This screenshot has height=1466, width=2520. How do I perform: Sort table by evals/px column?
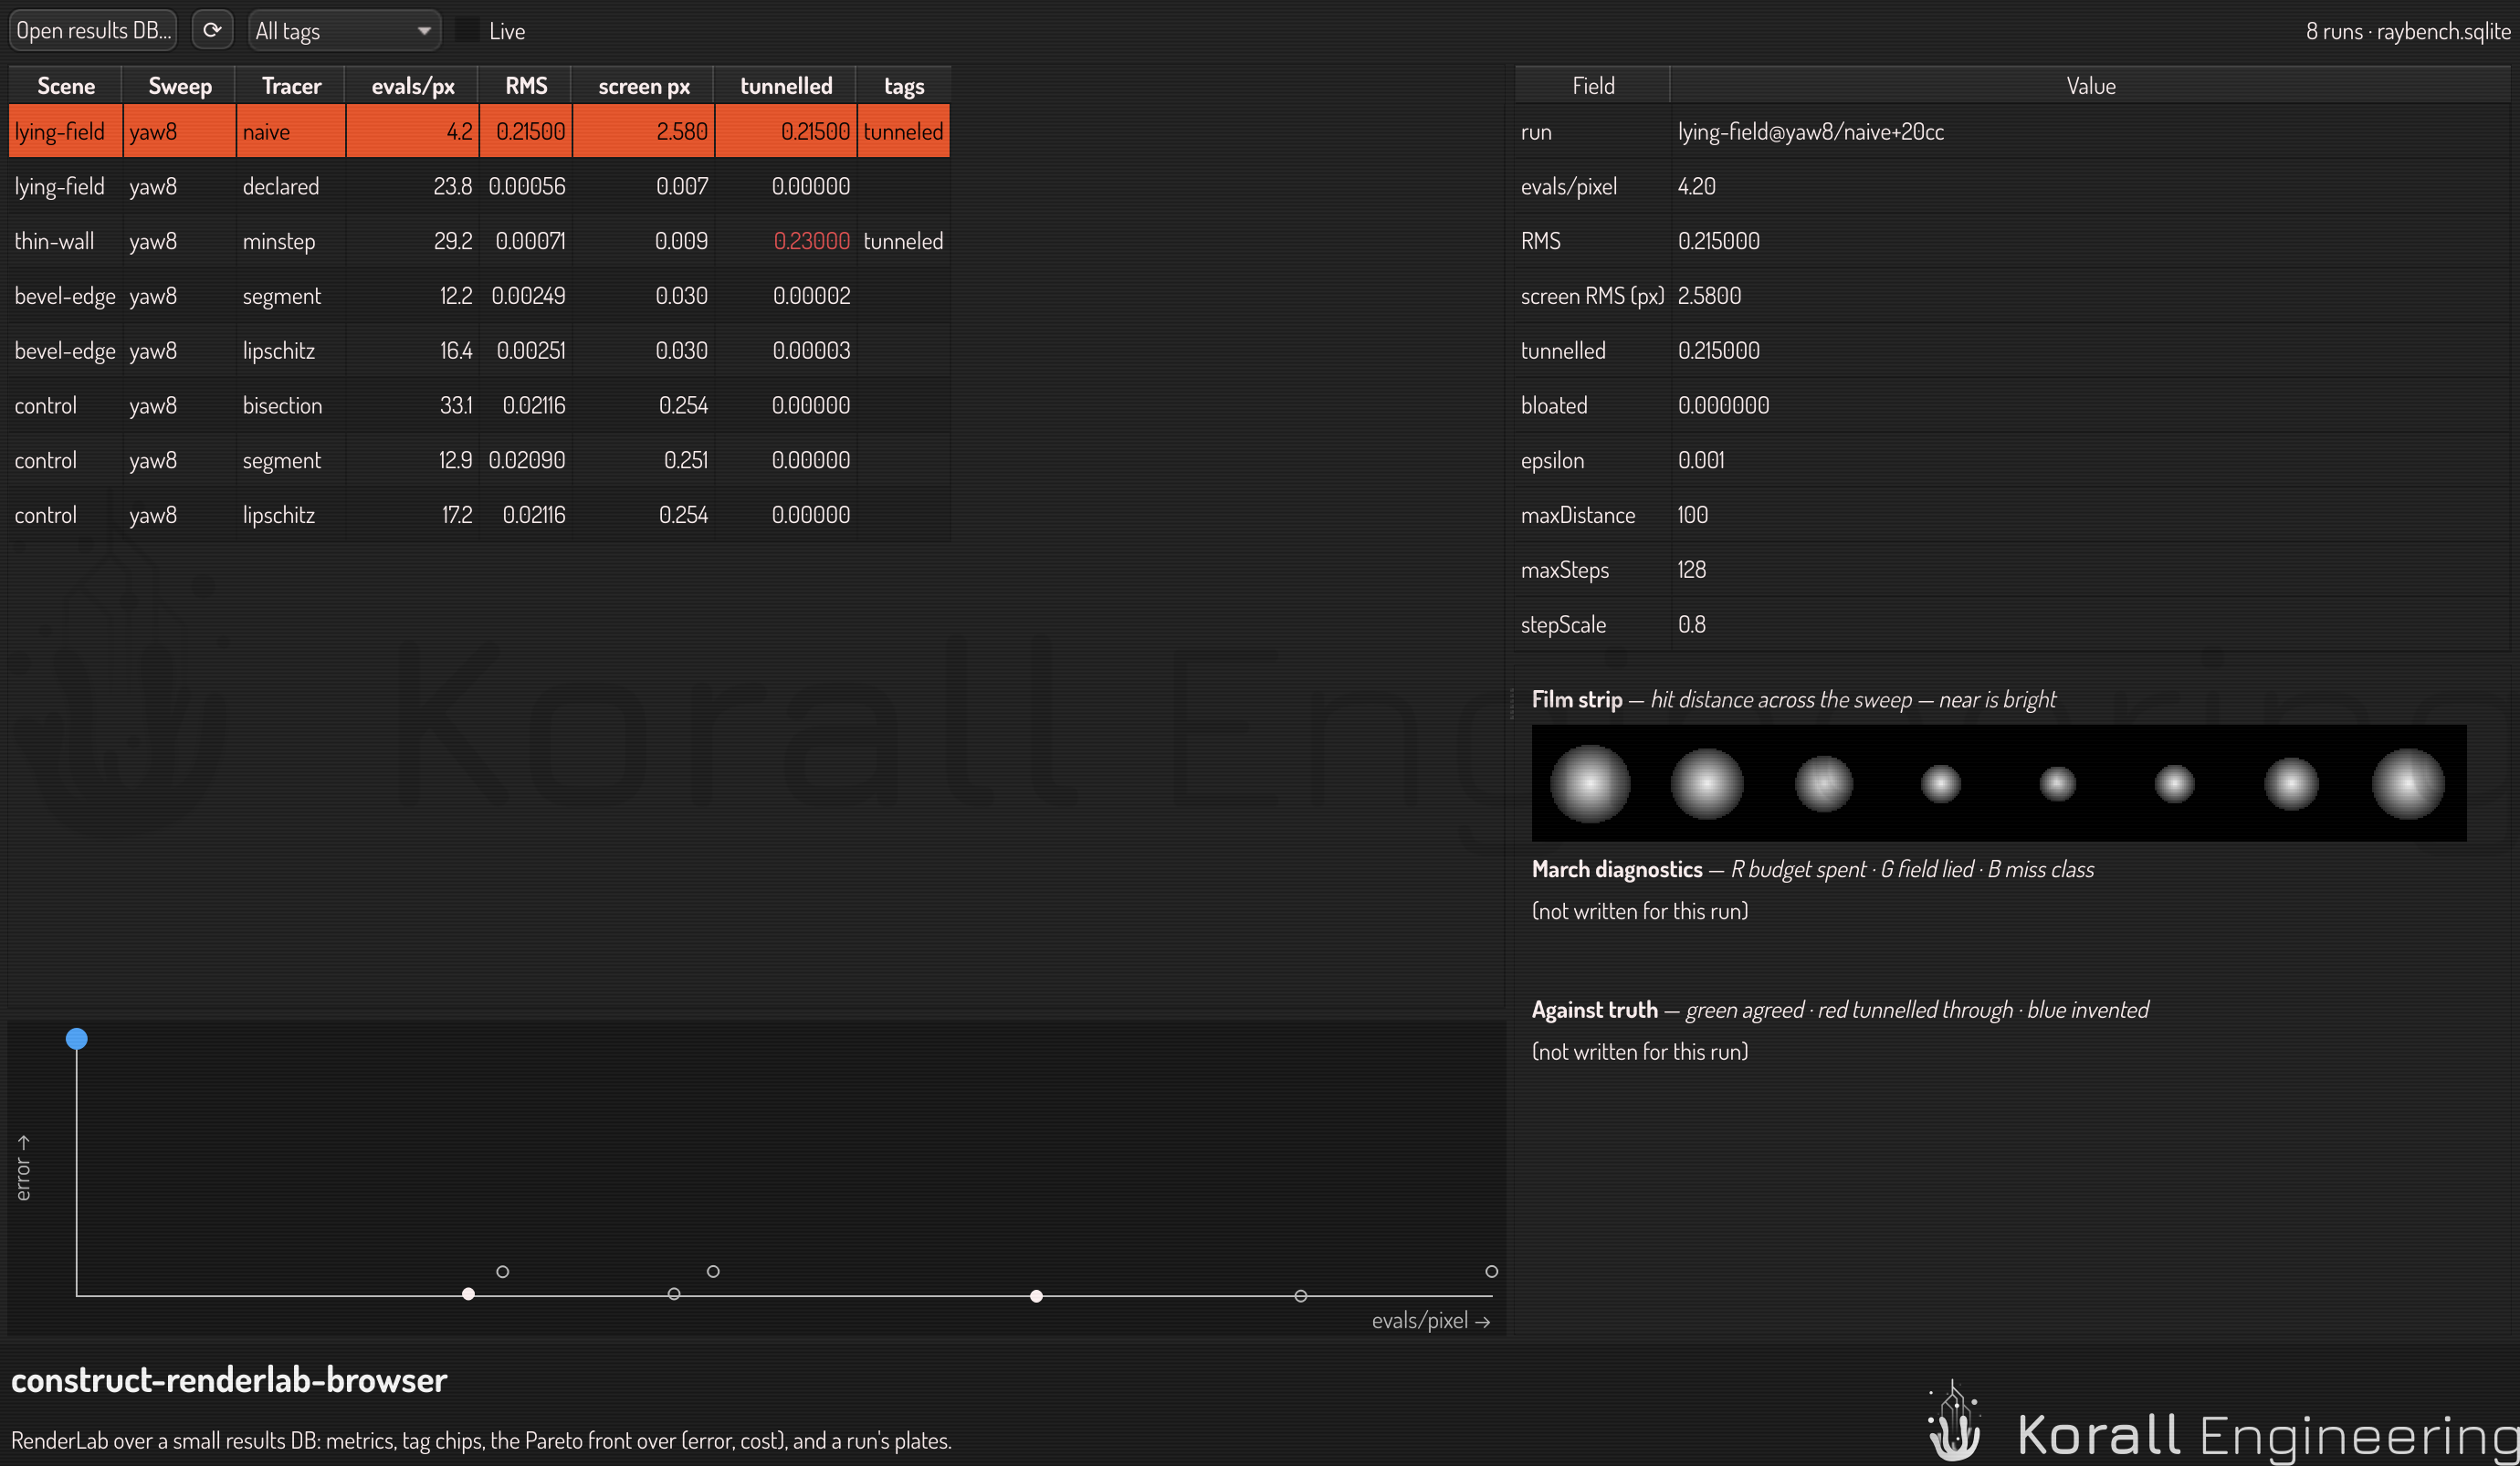pos(413,86)
